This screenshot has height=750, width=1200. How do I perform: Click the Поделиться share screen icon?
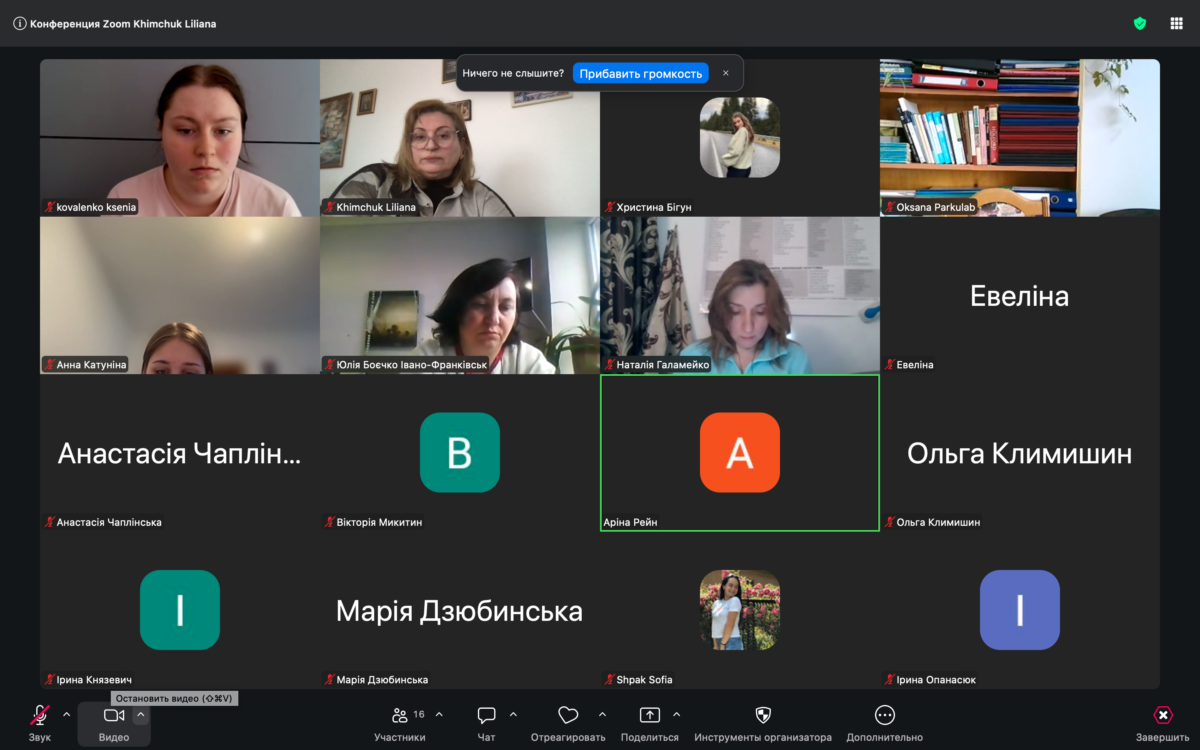pyautogui.click(x=649, y=723)
